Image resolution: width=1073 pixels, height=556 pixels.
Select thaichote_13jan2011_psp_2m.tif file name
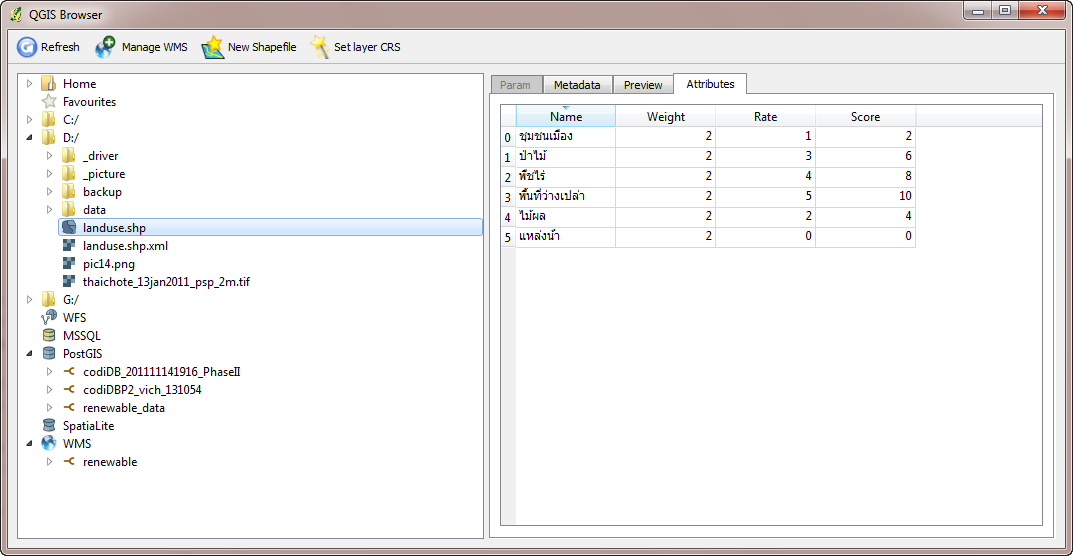tap(166, 281)
